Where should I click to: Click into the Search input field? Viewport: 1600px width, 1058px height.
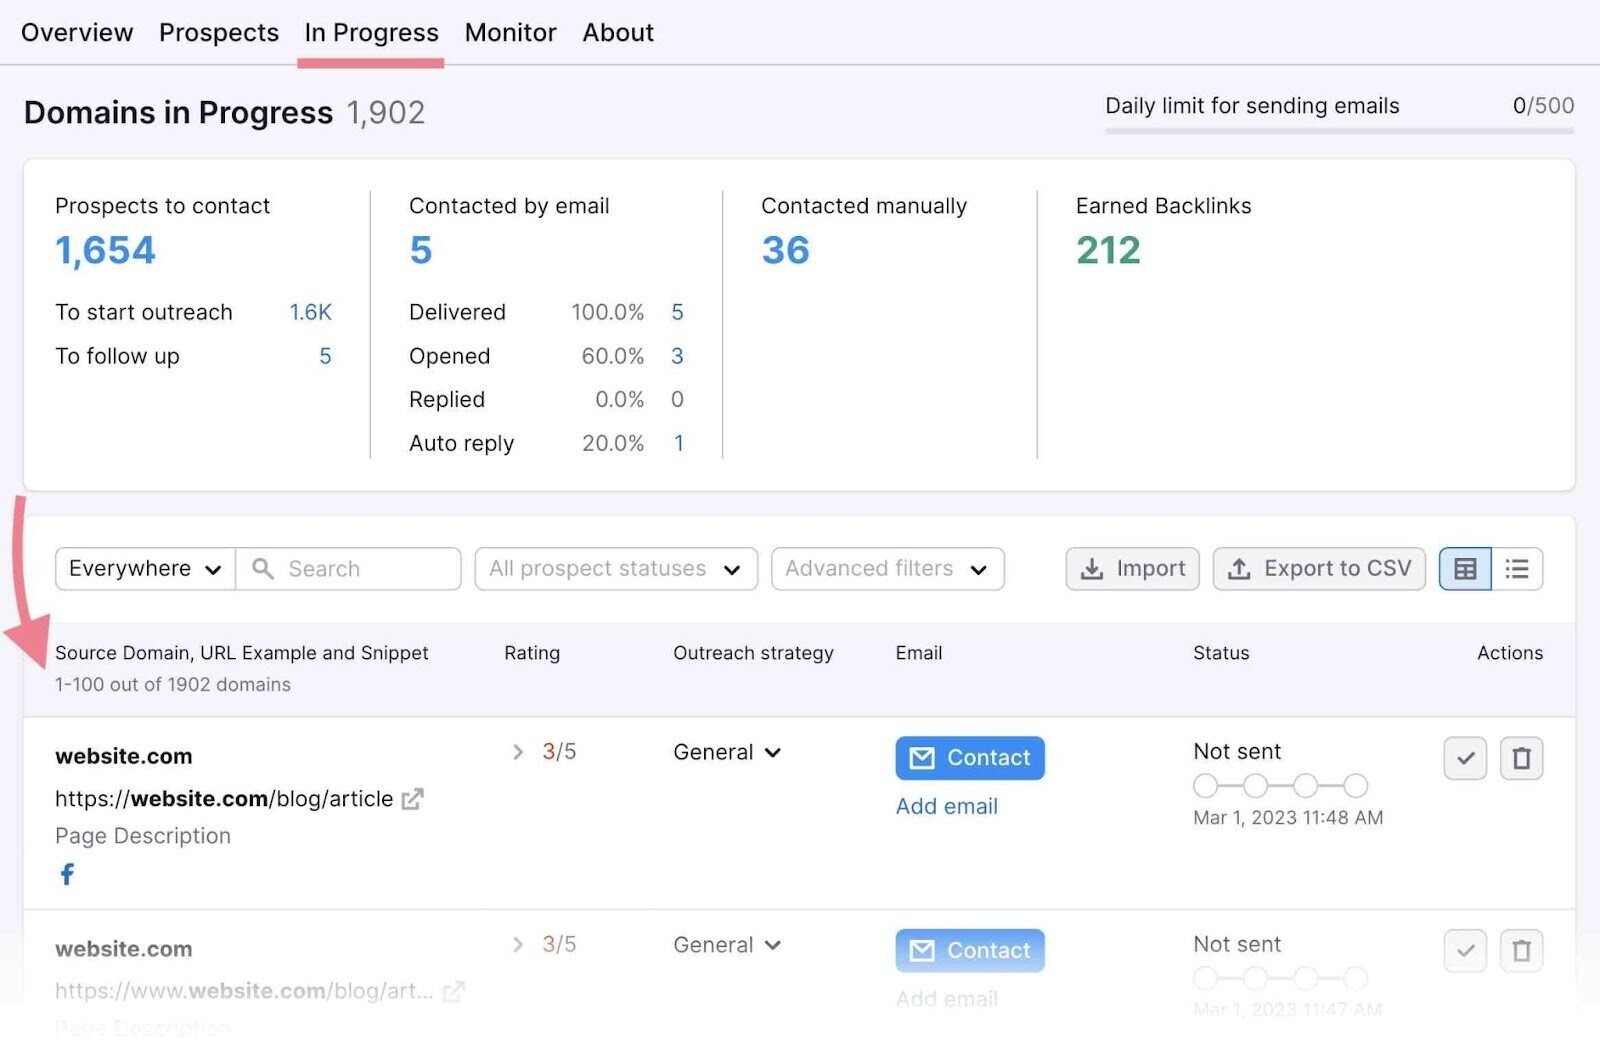[x=366, y=569]
